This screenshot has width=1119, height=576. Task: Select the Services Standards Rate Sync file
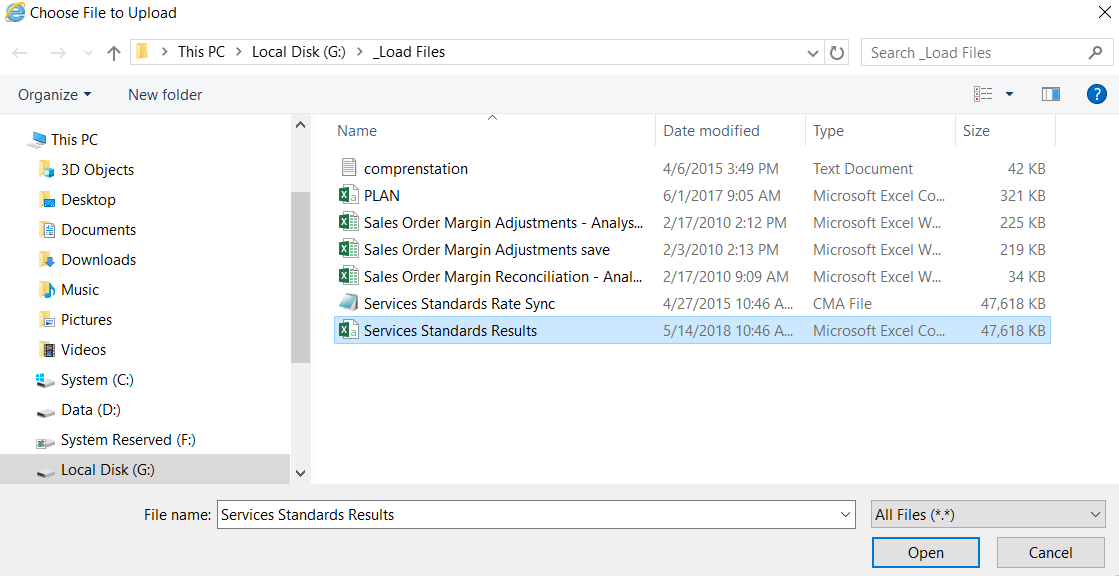click(459, 304)
